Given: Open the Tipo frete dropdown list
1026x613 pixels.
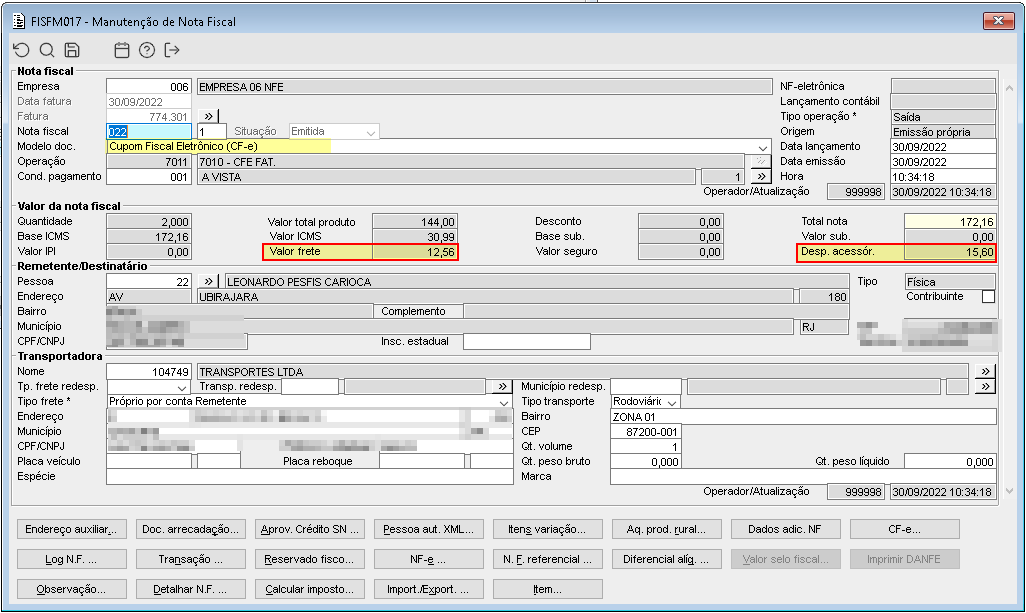Looking at the screenshot, I should [504, 402].
